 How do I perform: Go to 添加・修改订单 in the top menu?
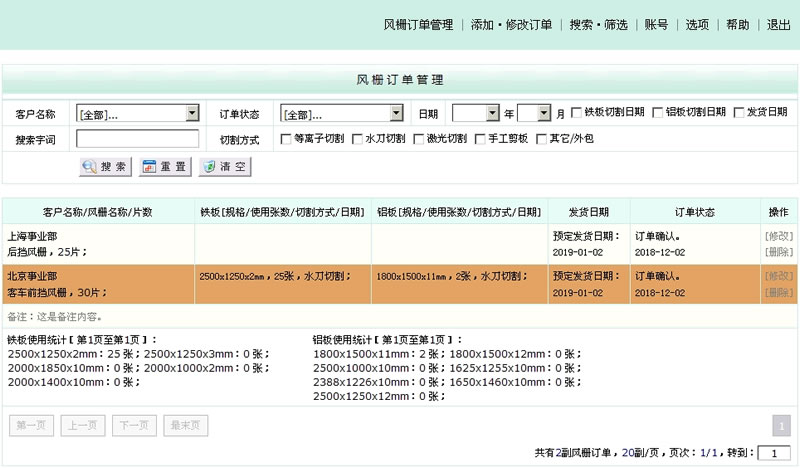click(511, 24)
